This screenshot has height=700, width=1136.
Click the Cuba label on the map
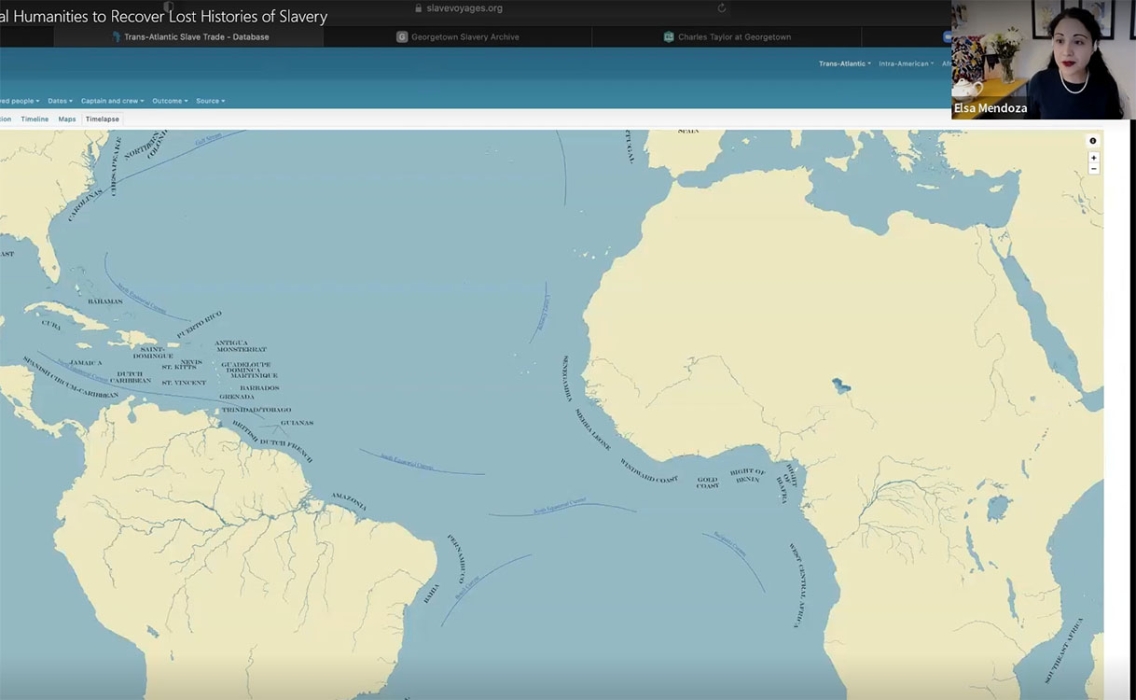pos(51,325)
